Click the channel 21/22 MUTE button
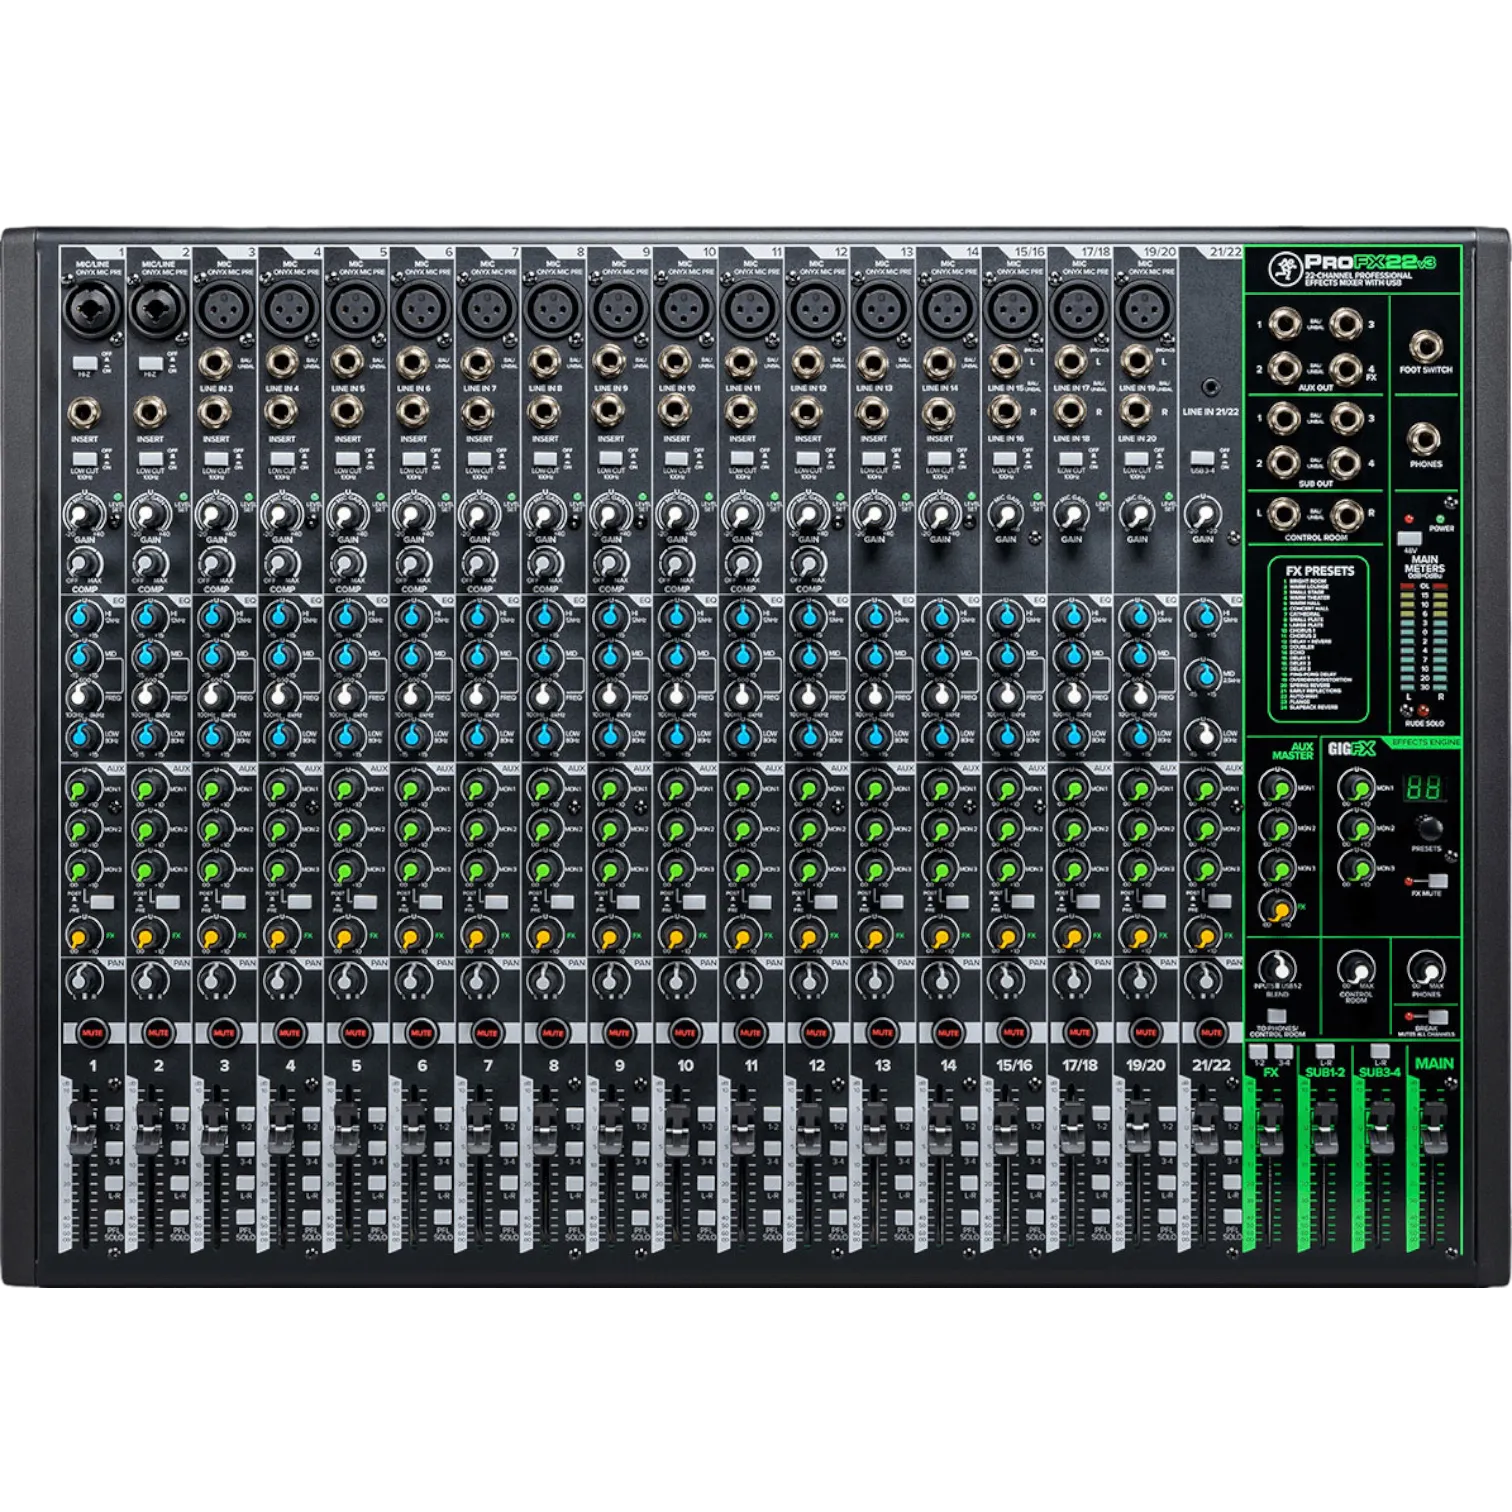This screenshot has width=1512, height=1512. 1211,1031
